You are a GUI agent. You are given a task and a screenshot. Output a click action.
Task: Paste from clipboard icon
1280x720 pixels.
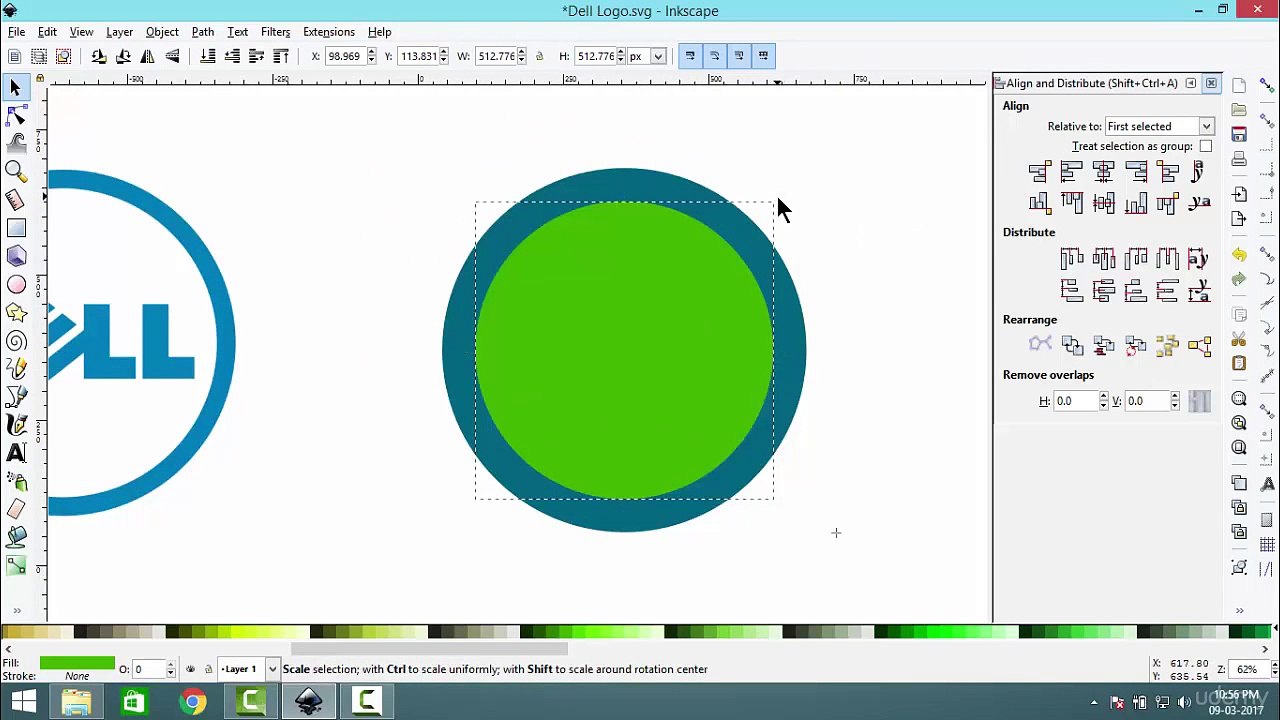(1239, 363)
